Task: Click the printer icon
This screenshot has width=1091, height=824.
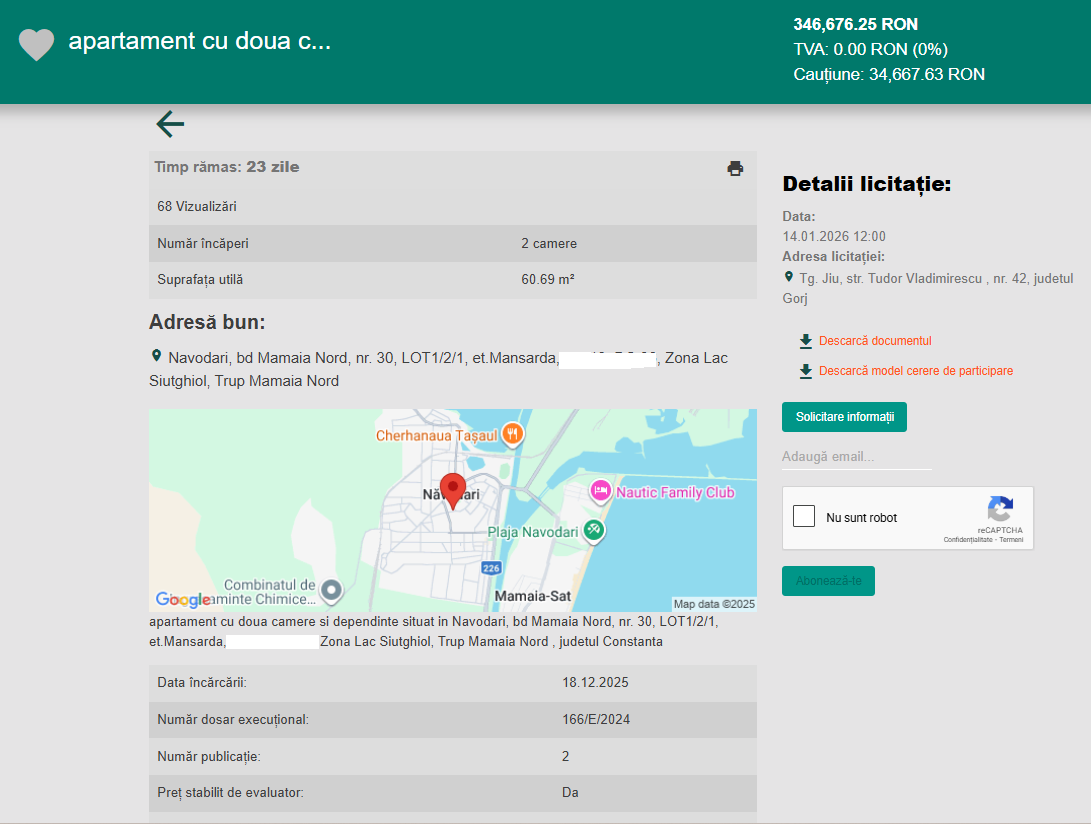Action: pyautogui.click(x=735, y=168)
